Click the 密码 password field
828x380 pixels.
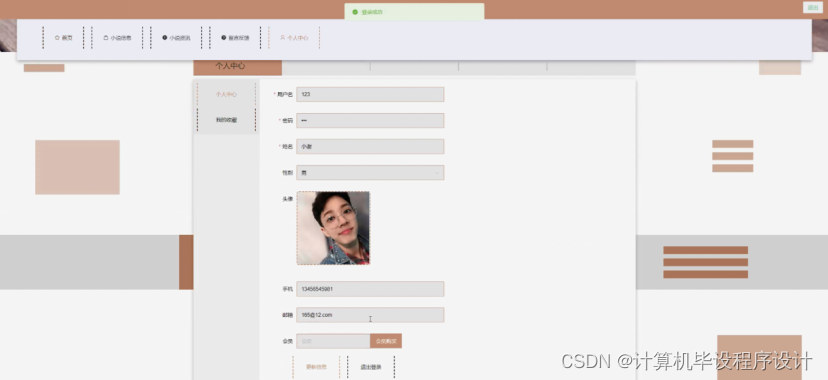coord(370,120)
